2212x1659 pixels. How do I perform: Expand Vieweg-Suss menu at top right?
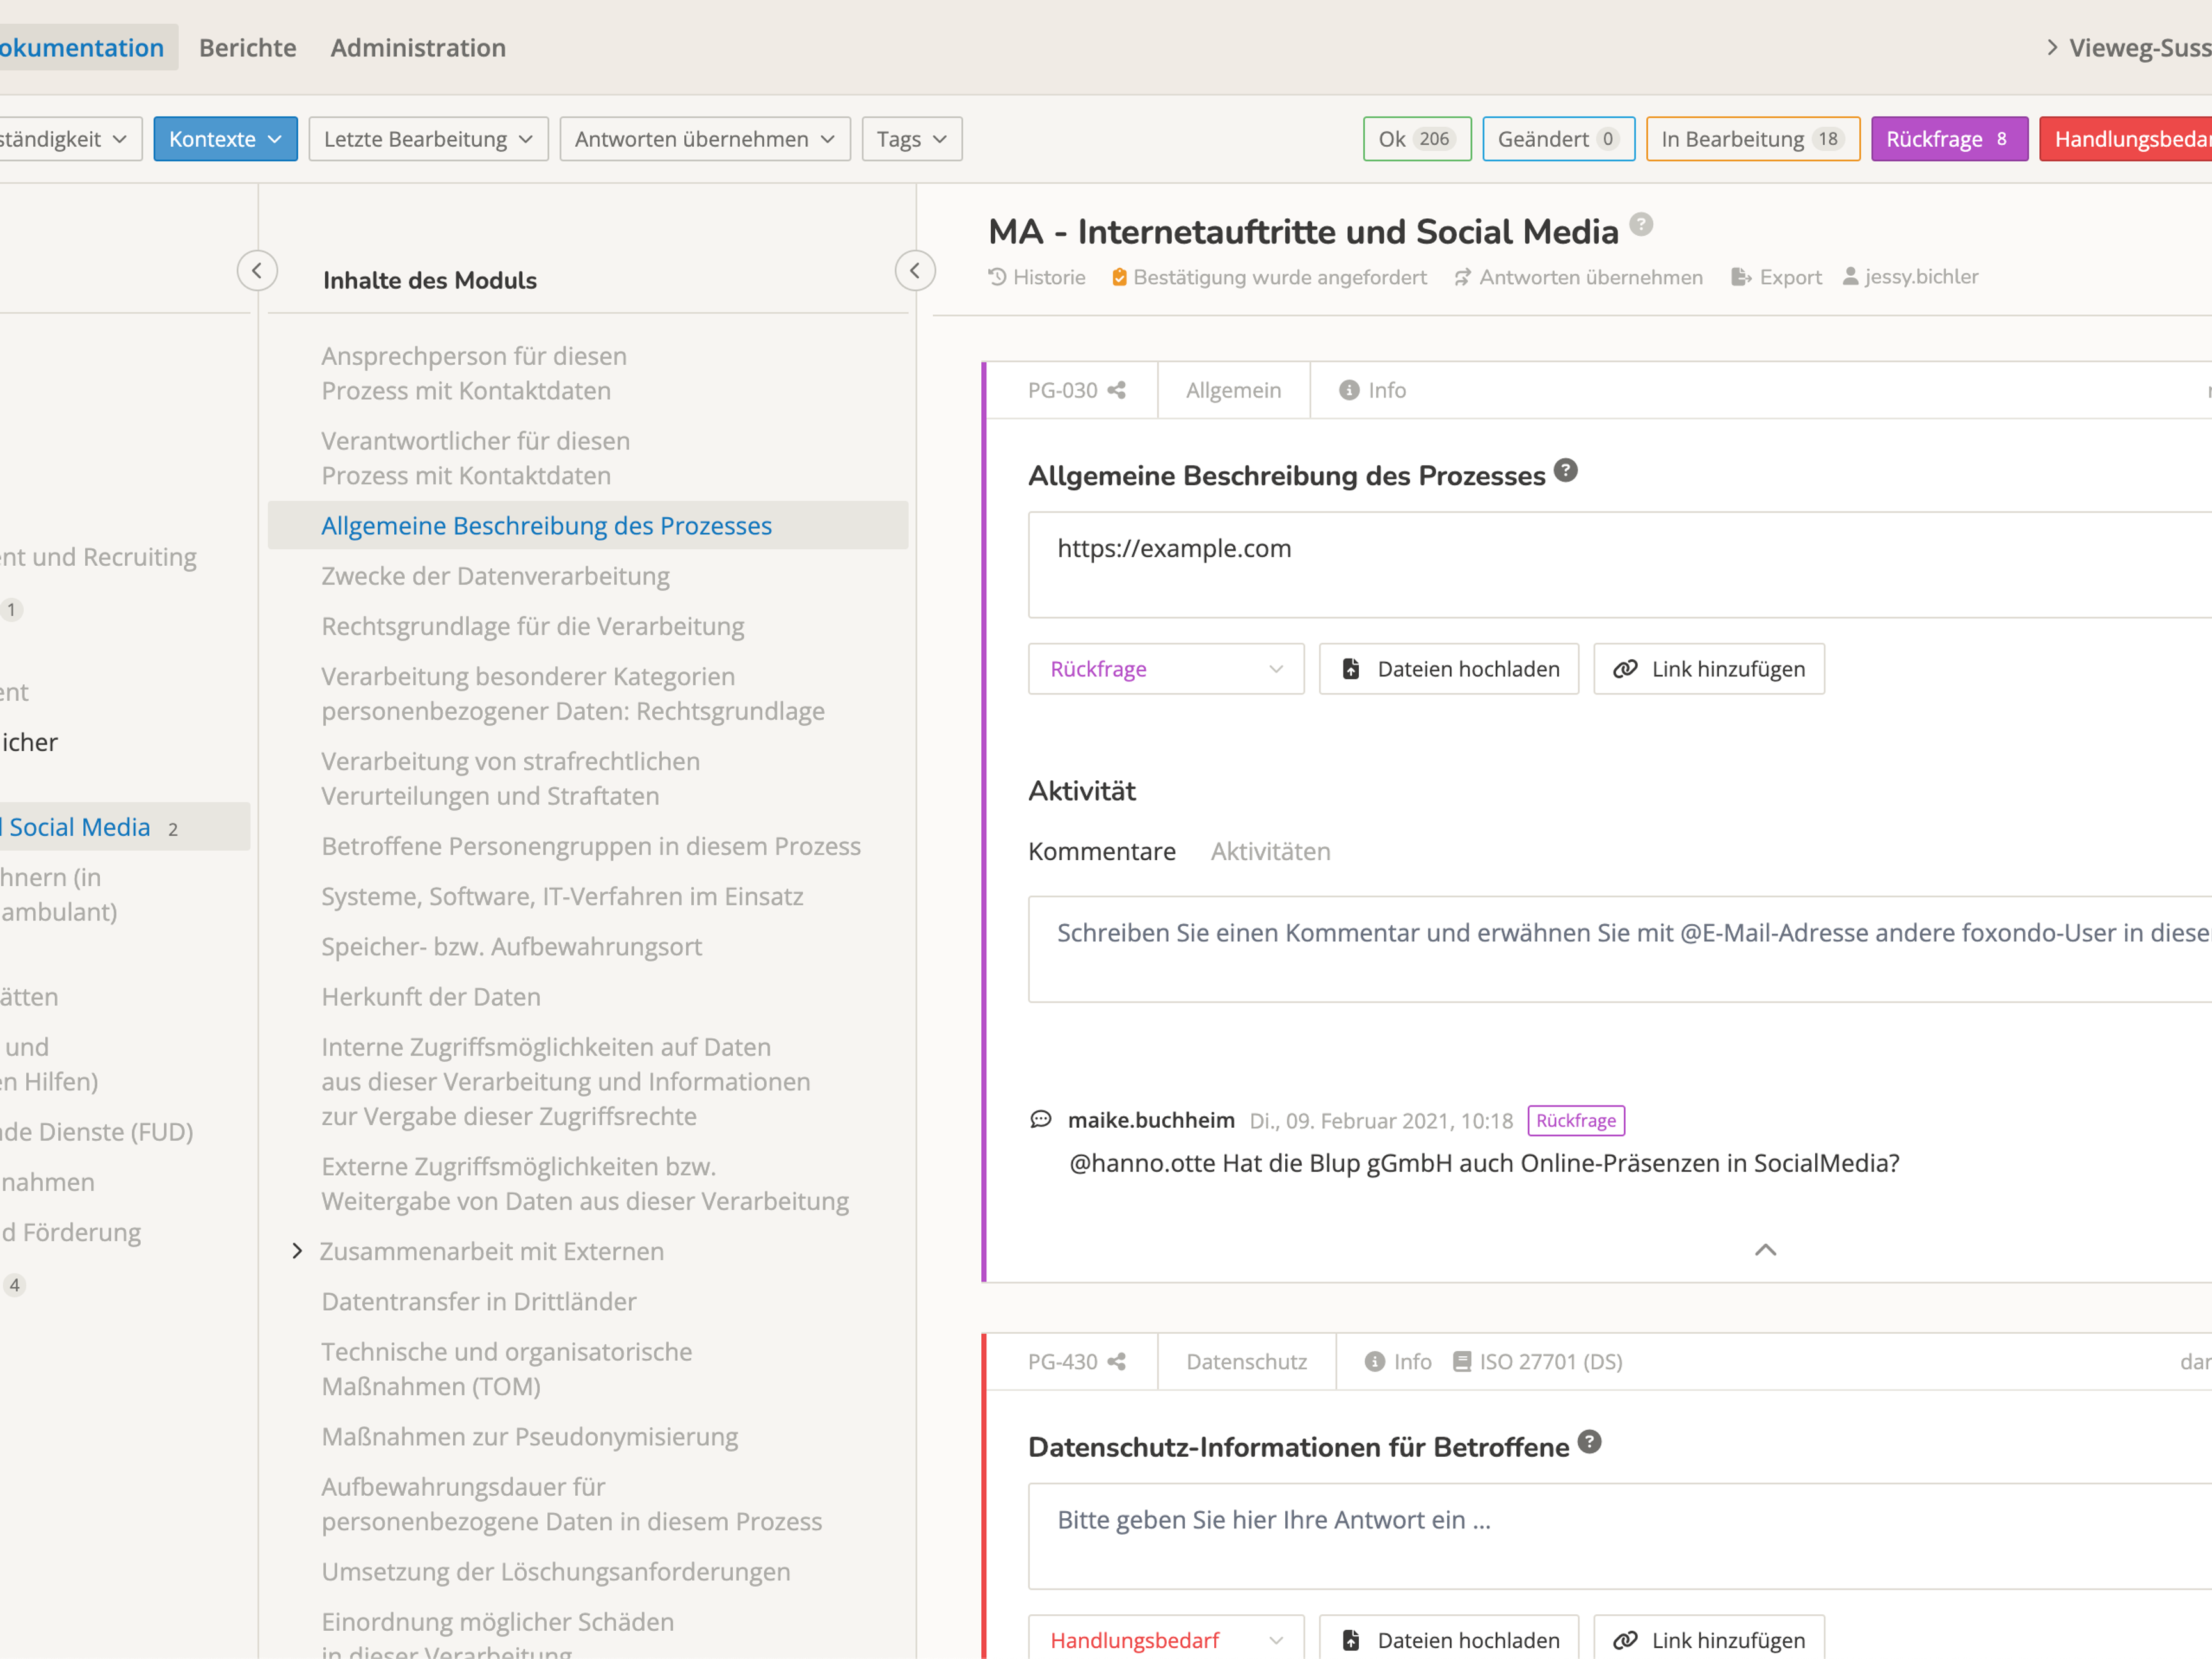coord(2128,48)
